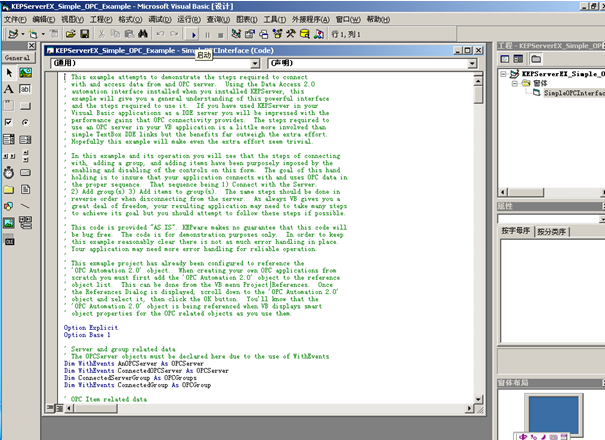
Task: Collapse the 窗体 folder in project tree
Action: (x=516, y=84)
